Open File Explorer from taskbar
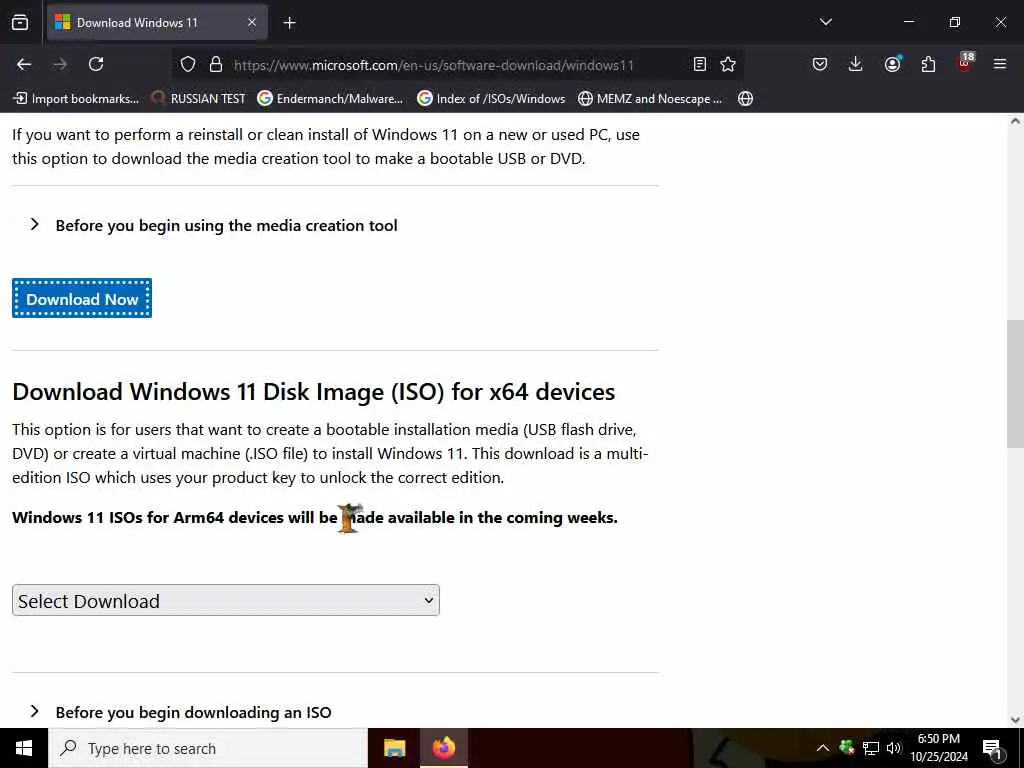 pos(394,748)
